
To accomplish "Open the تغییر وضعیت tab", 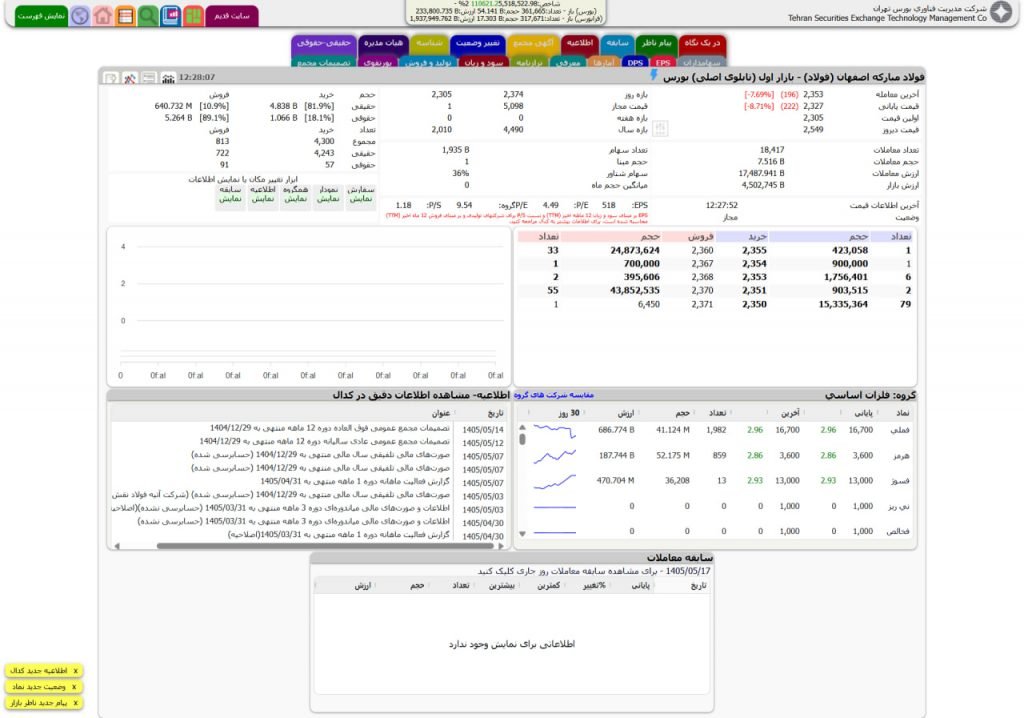I will (x=477, y=43).
